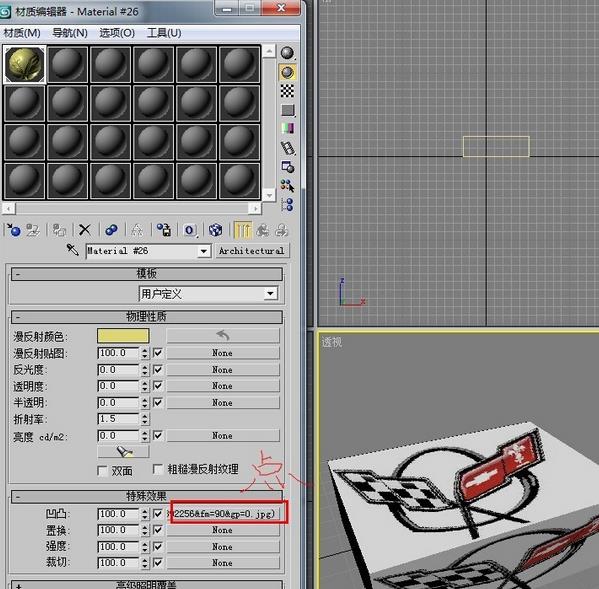Click the Select by Material icon
Viewport: 599px width, 589px height.
[x=288, y=186]
